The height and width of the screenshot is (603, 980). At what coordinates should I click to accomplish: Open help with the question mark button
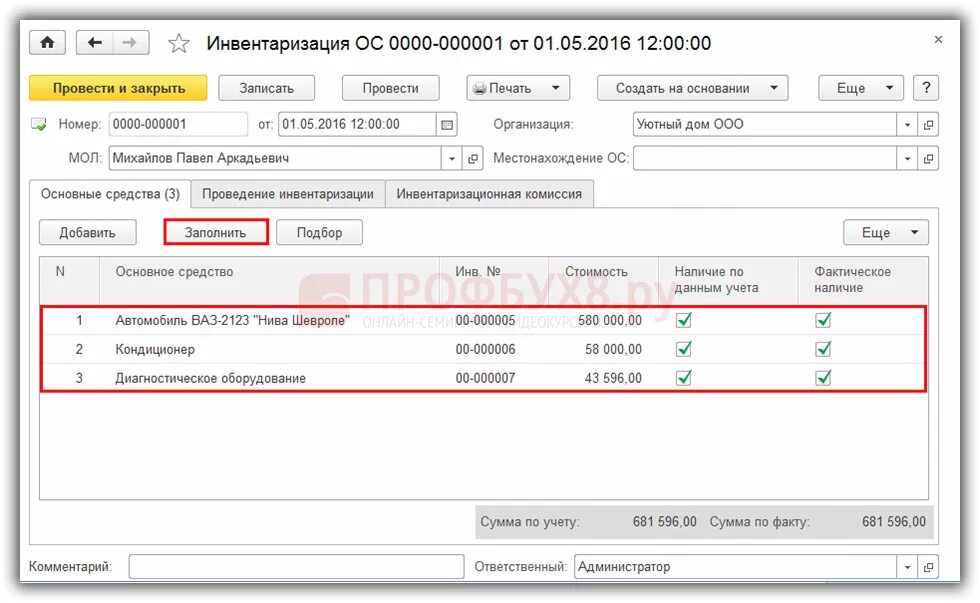tap(926, 88)
